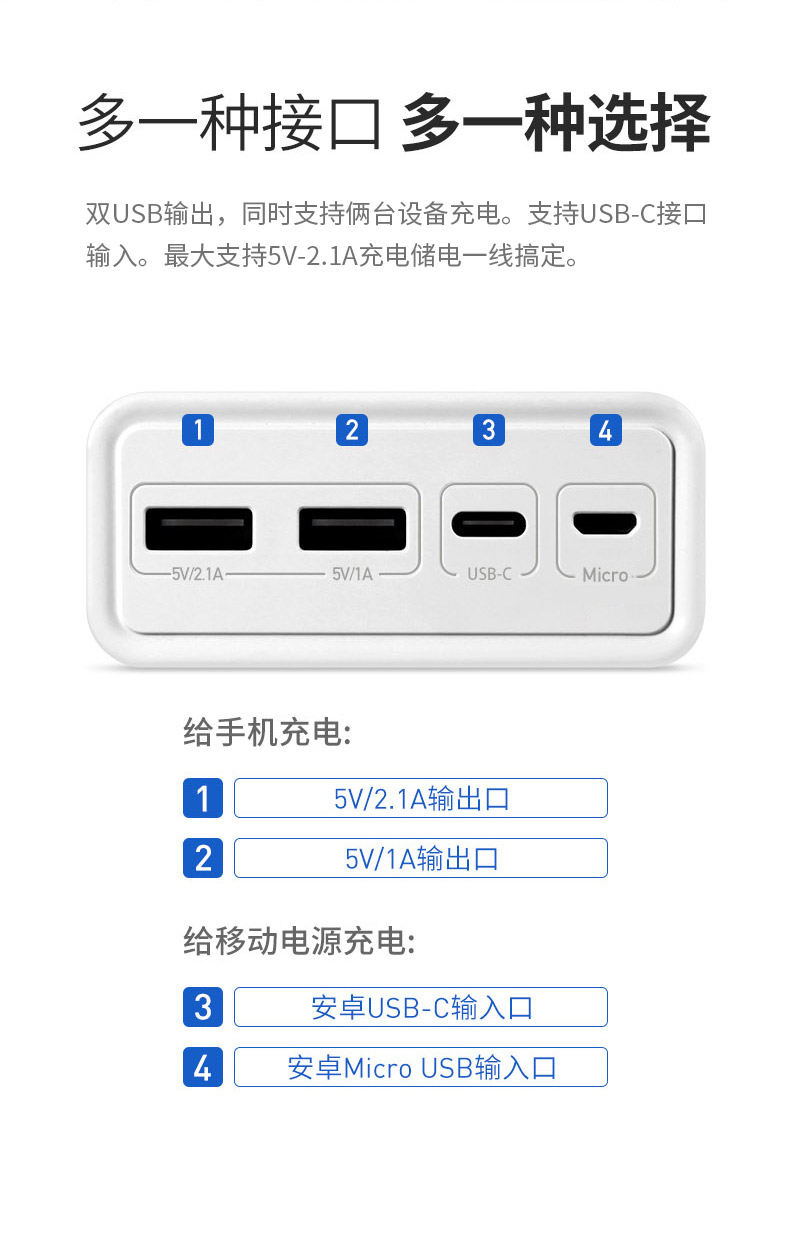Click the blue number 2 badge above the ports
Image resolution: width=790 pixels, height=1255 pixels.
pyautogui.click(x=351, y=430)
